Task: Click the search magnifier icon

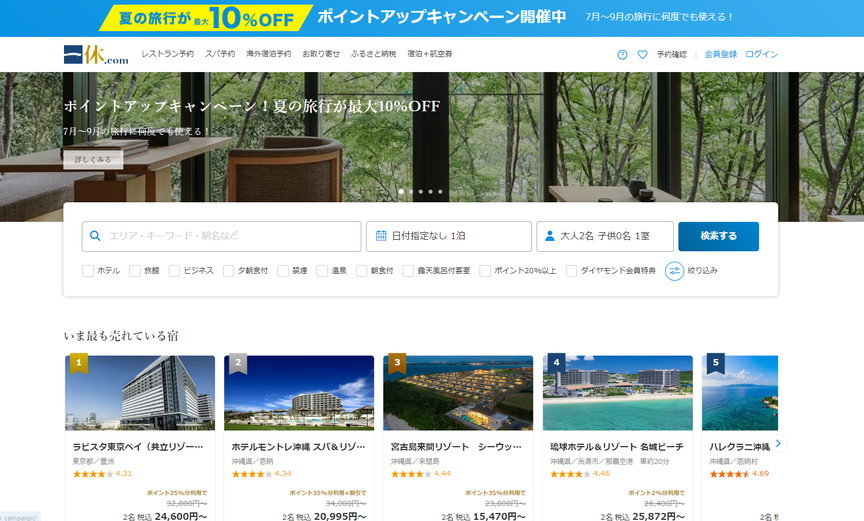Action: (95, 236)
